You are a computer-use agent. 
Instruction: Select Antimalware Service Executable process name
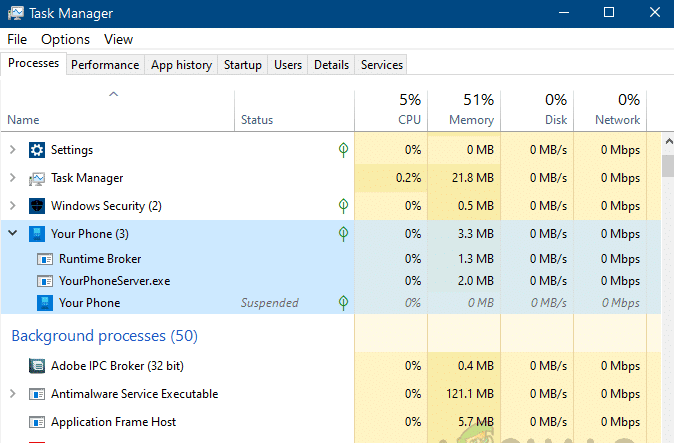coord(135,394)
